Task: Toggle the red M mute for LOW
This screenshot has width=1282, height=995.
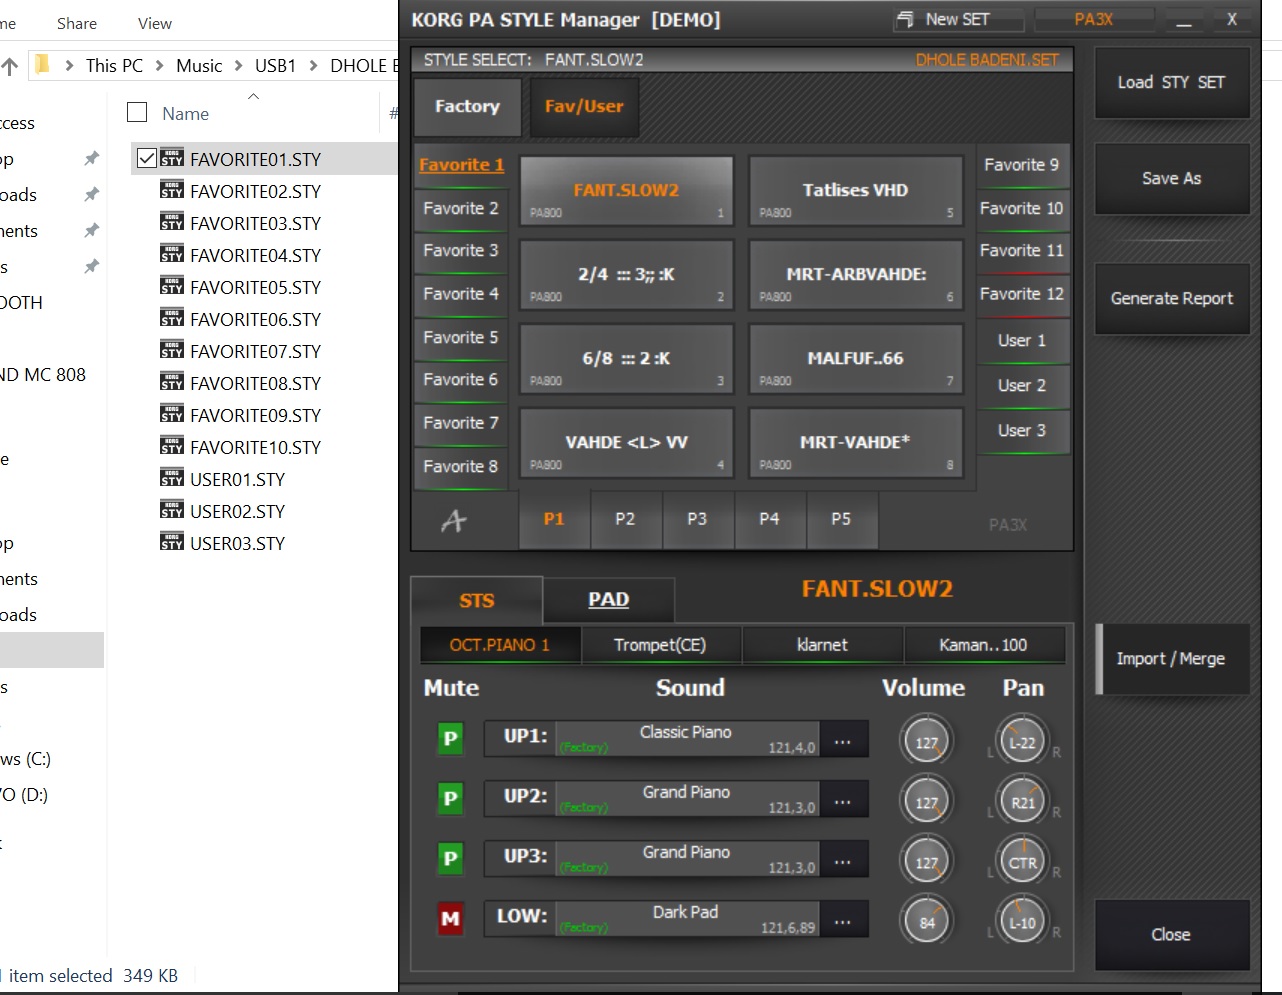Action: tap(450, 919)
